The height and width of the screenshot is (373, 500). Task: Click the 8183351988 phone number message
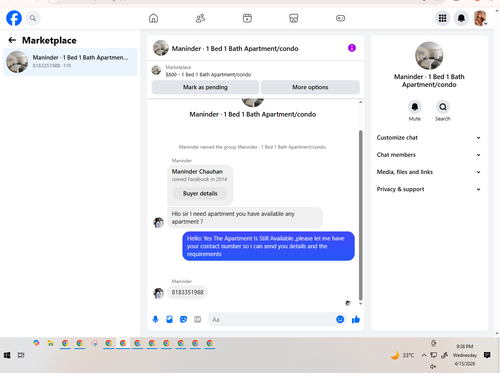[187, 292]
